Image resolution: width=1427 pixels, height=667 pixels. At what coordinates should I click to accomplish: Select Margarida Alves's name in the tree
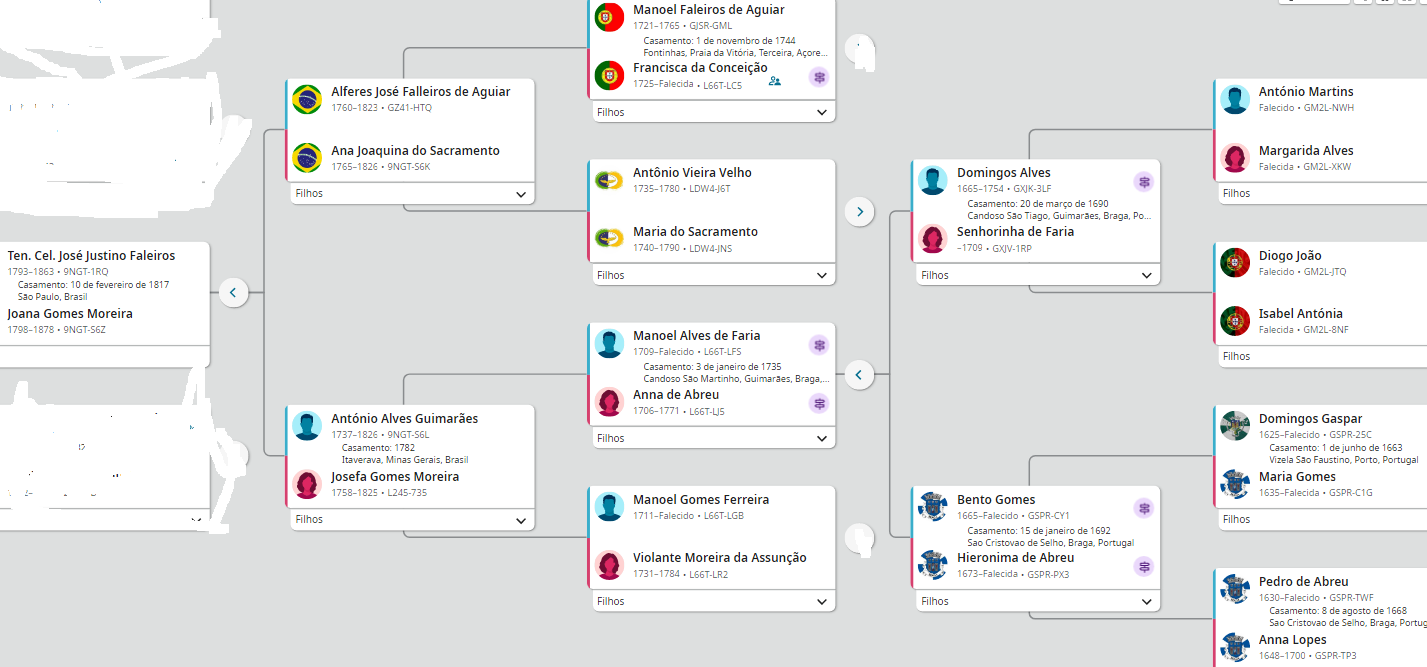1306,151
